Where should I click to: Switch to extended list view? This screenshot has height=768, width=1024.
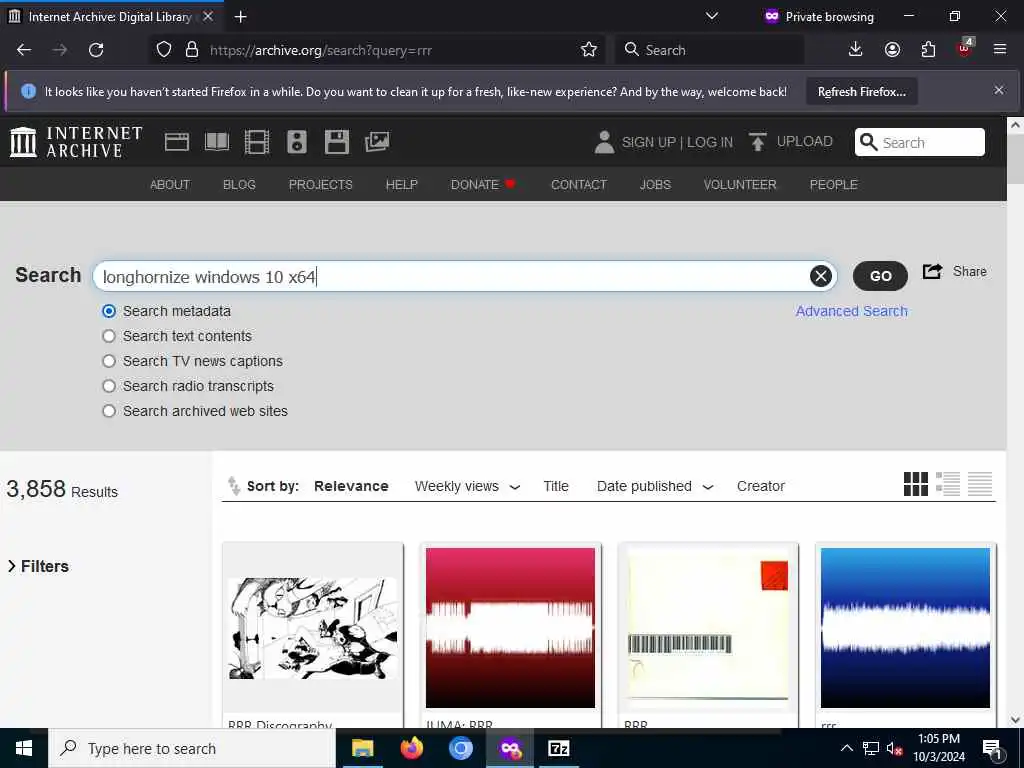(948, 484)
